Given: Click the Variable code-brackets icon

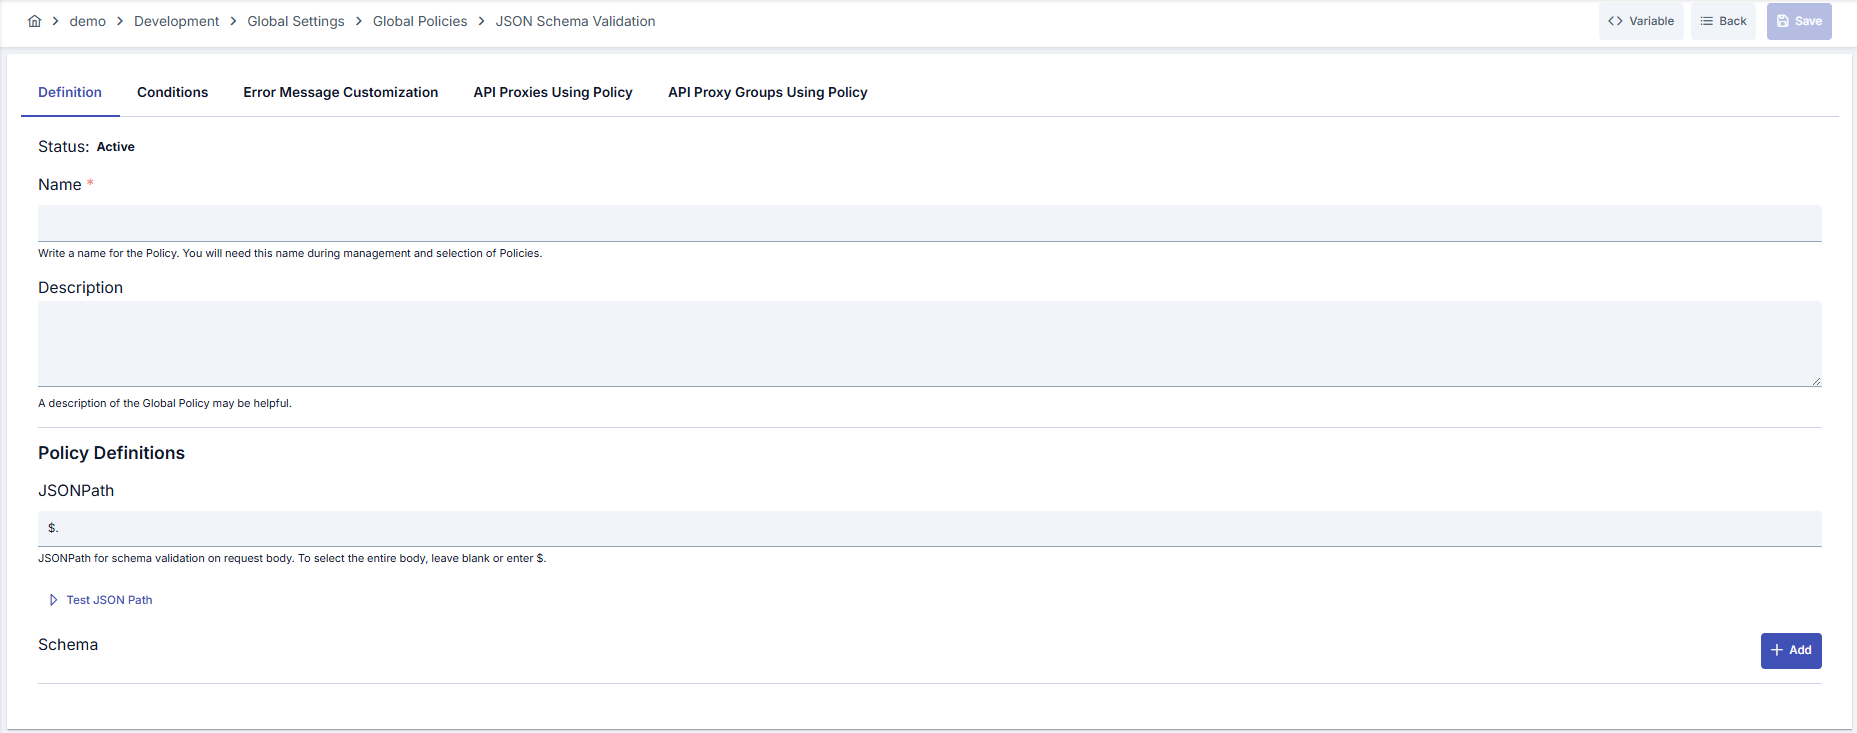Looking at the screenshot, I should pos(1615,21).
